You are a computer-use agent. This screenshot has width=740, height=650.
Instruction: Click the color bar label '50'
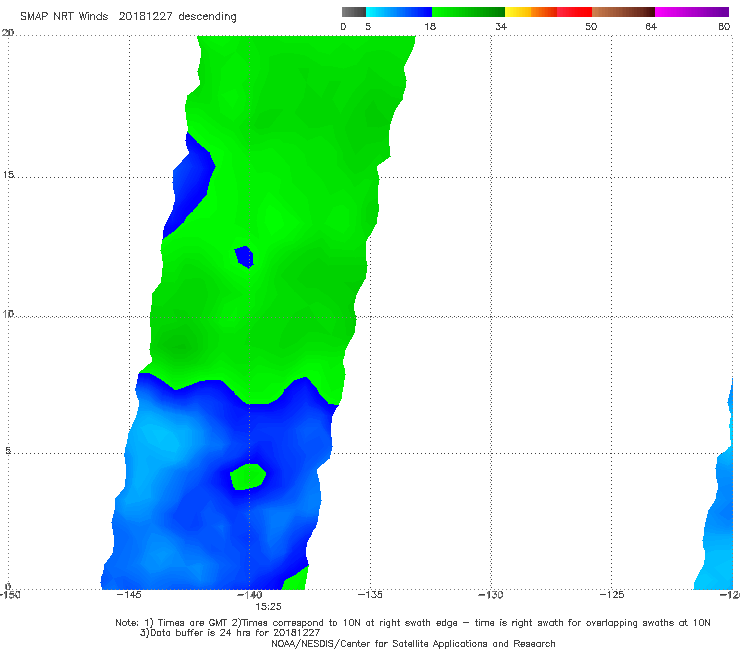pyautogui.click(x=591, y=27)
